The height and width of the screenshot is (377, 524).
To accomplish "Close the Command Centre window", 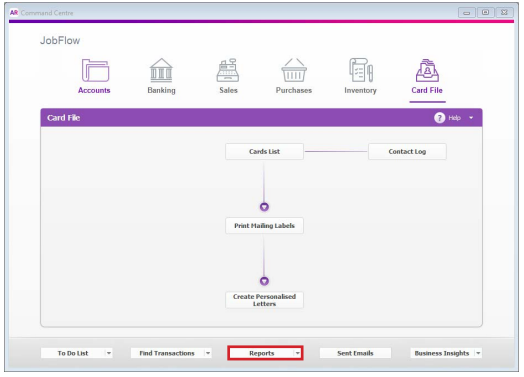I will [x=505, y=13].
